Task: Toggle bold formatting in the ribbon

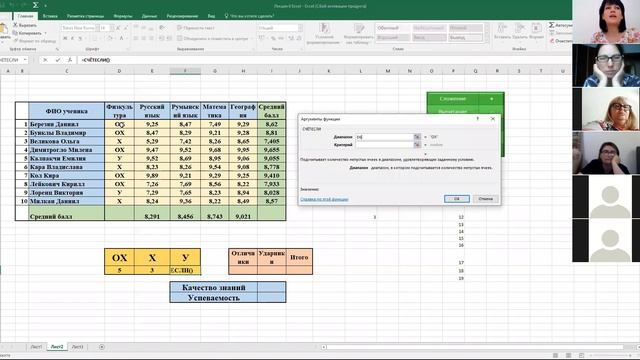Action: pyautogui.click(x=64, y=38)
